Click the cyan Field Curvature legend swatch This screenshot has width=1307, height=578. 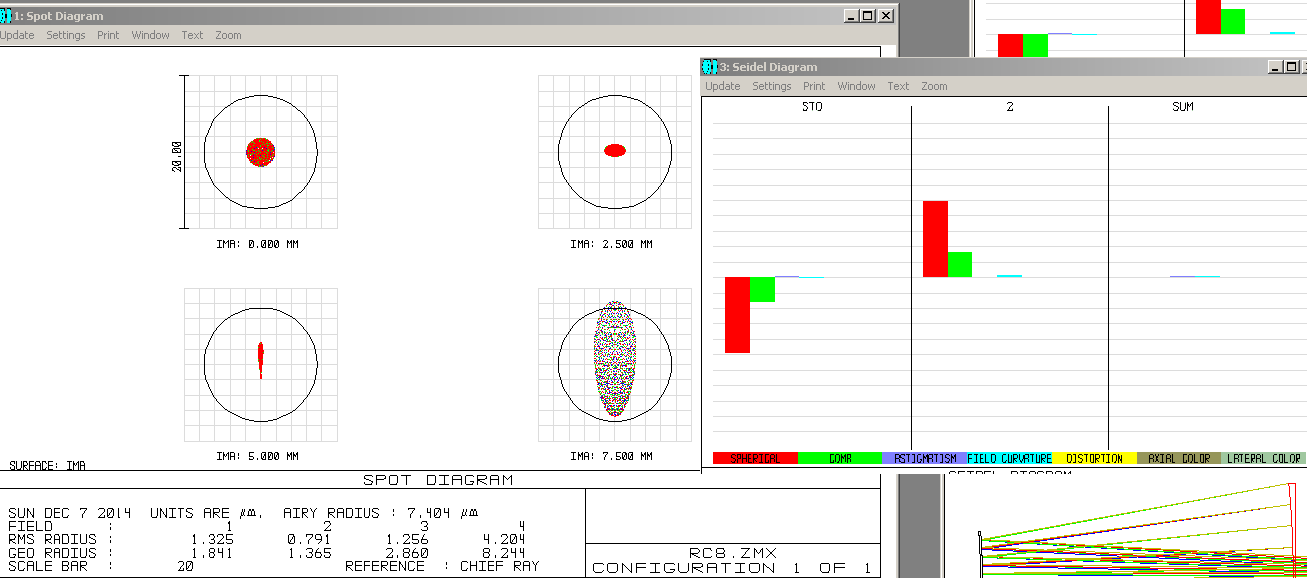(x=1009, y=458)
